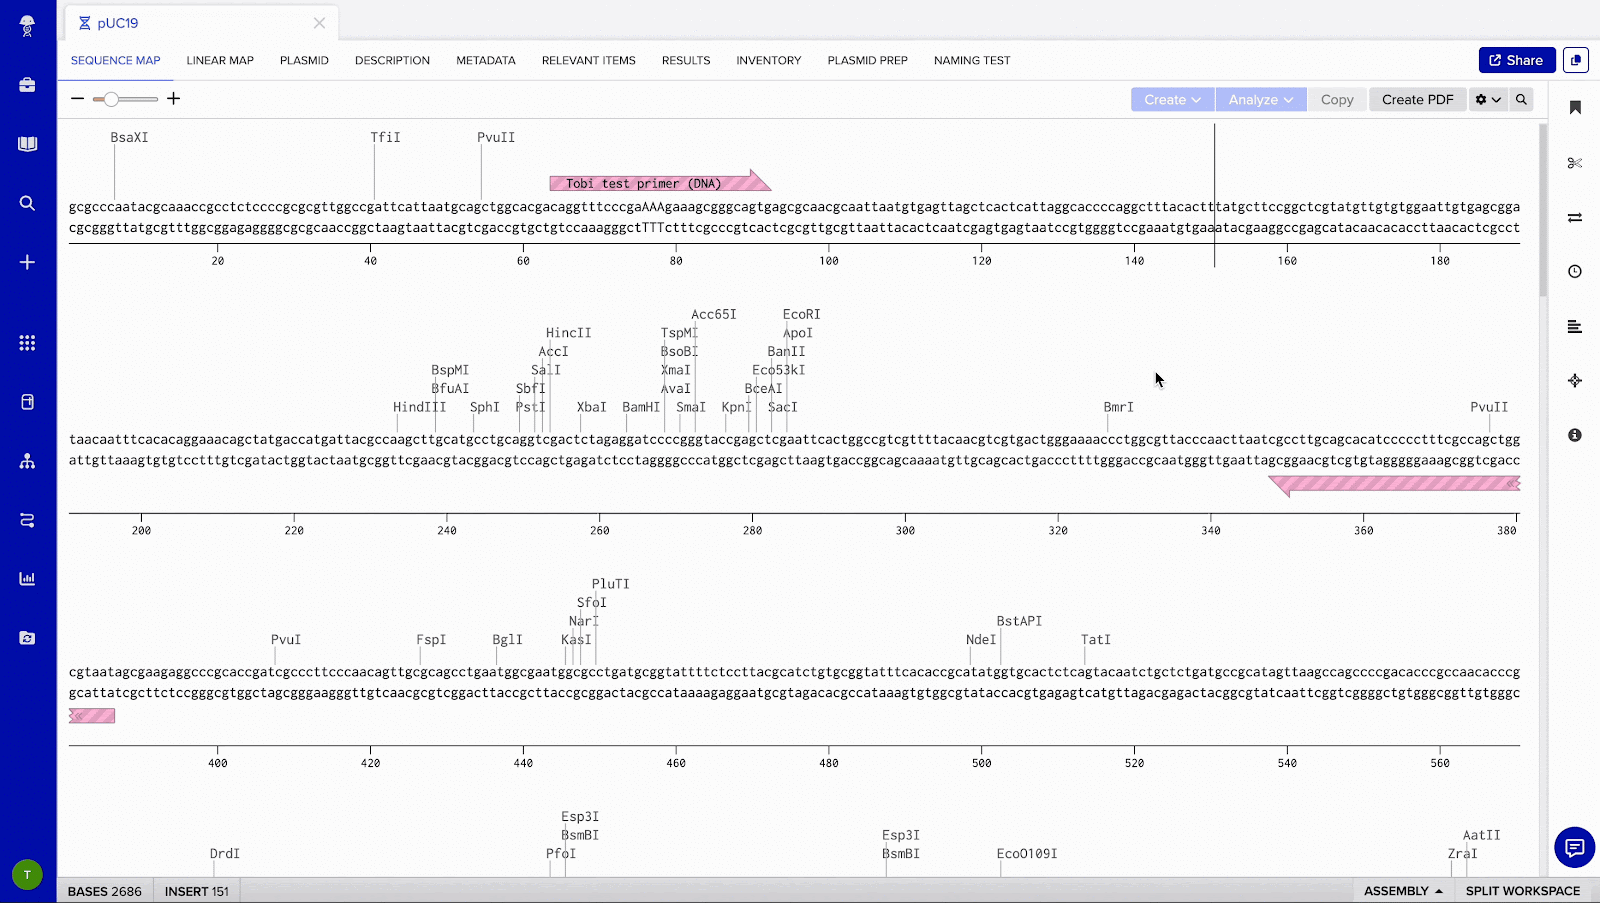This screenshot has width=1600, height=903.
Task: Open the Analyze dropdown
Action: coord(1259,99)
